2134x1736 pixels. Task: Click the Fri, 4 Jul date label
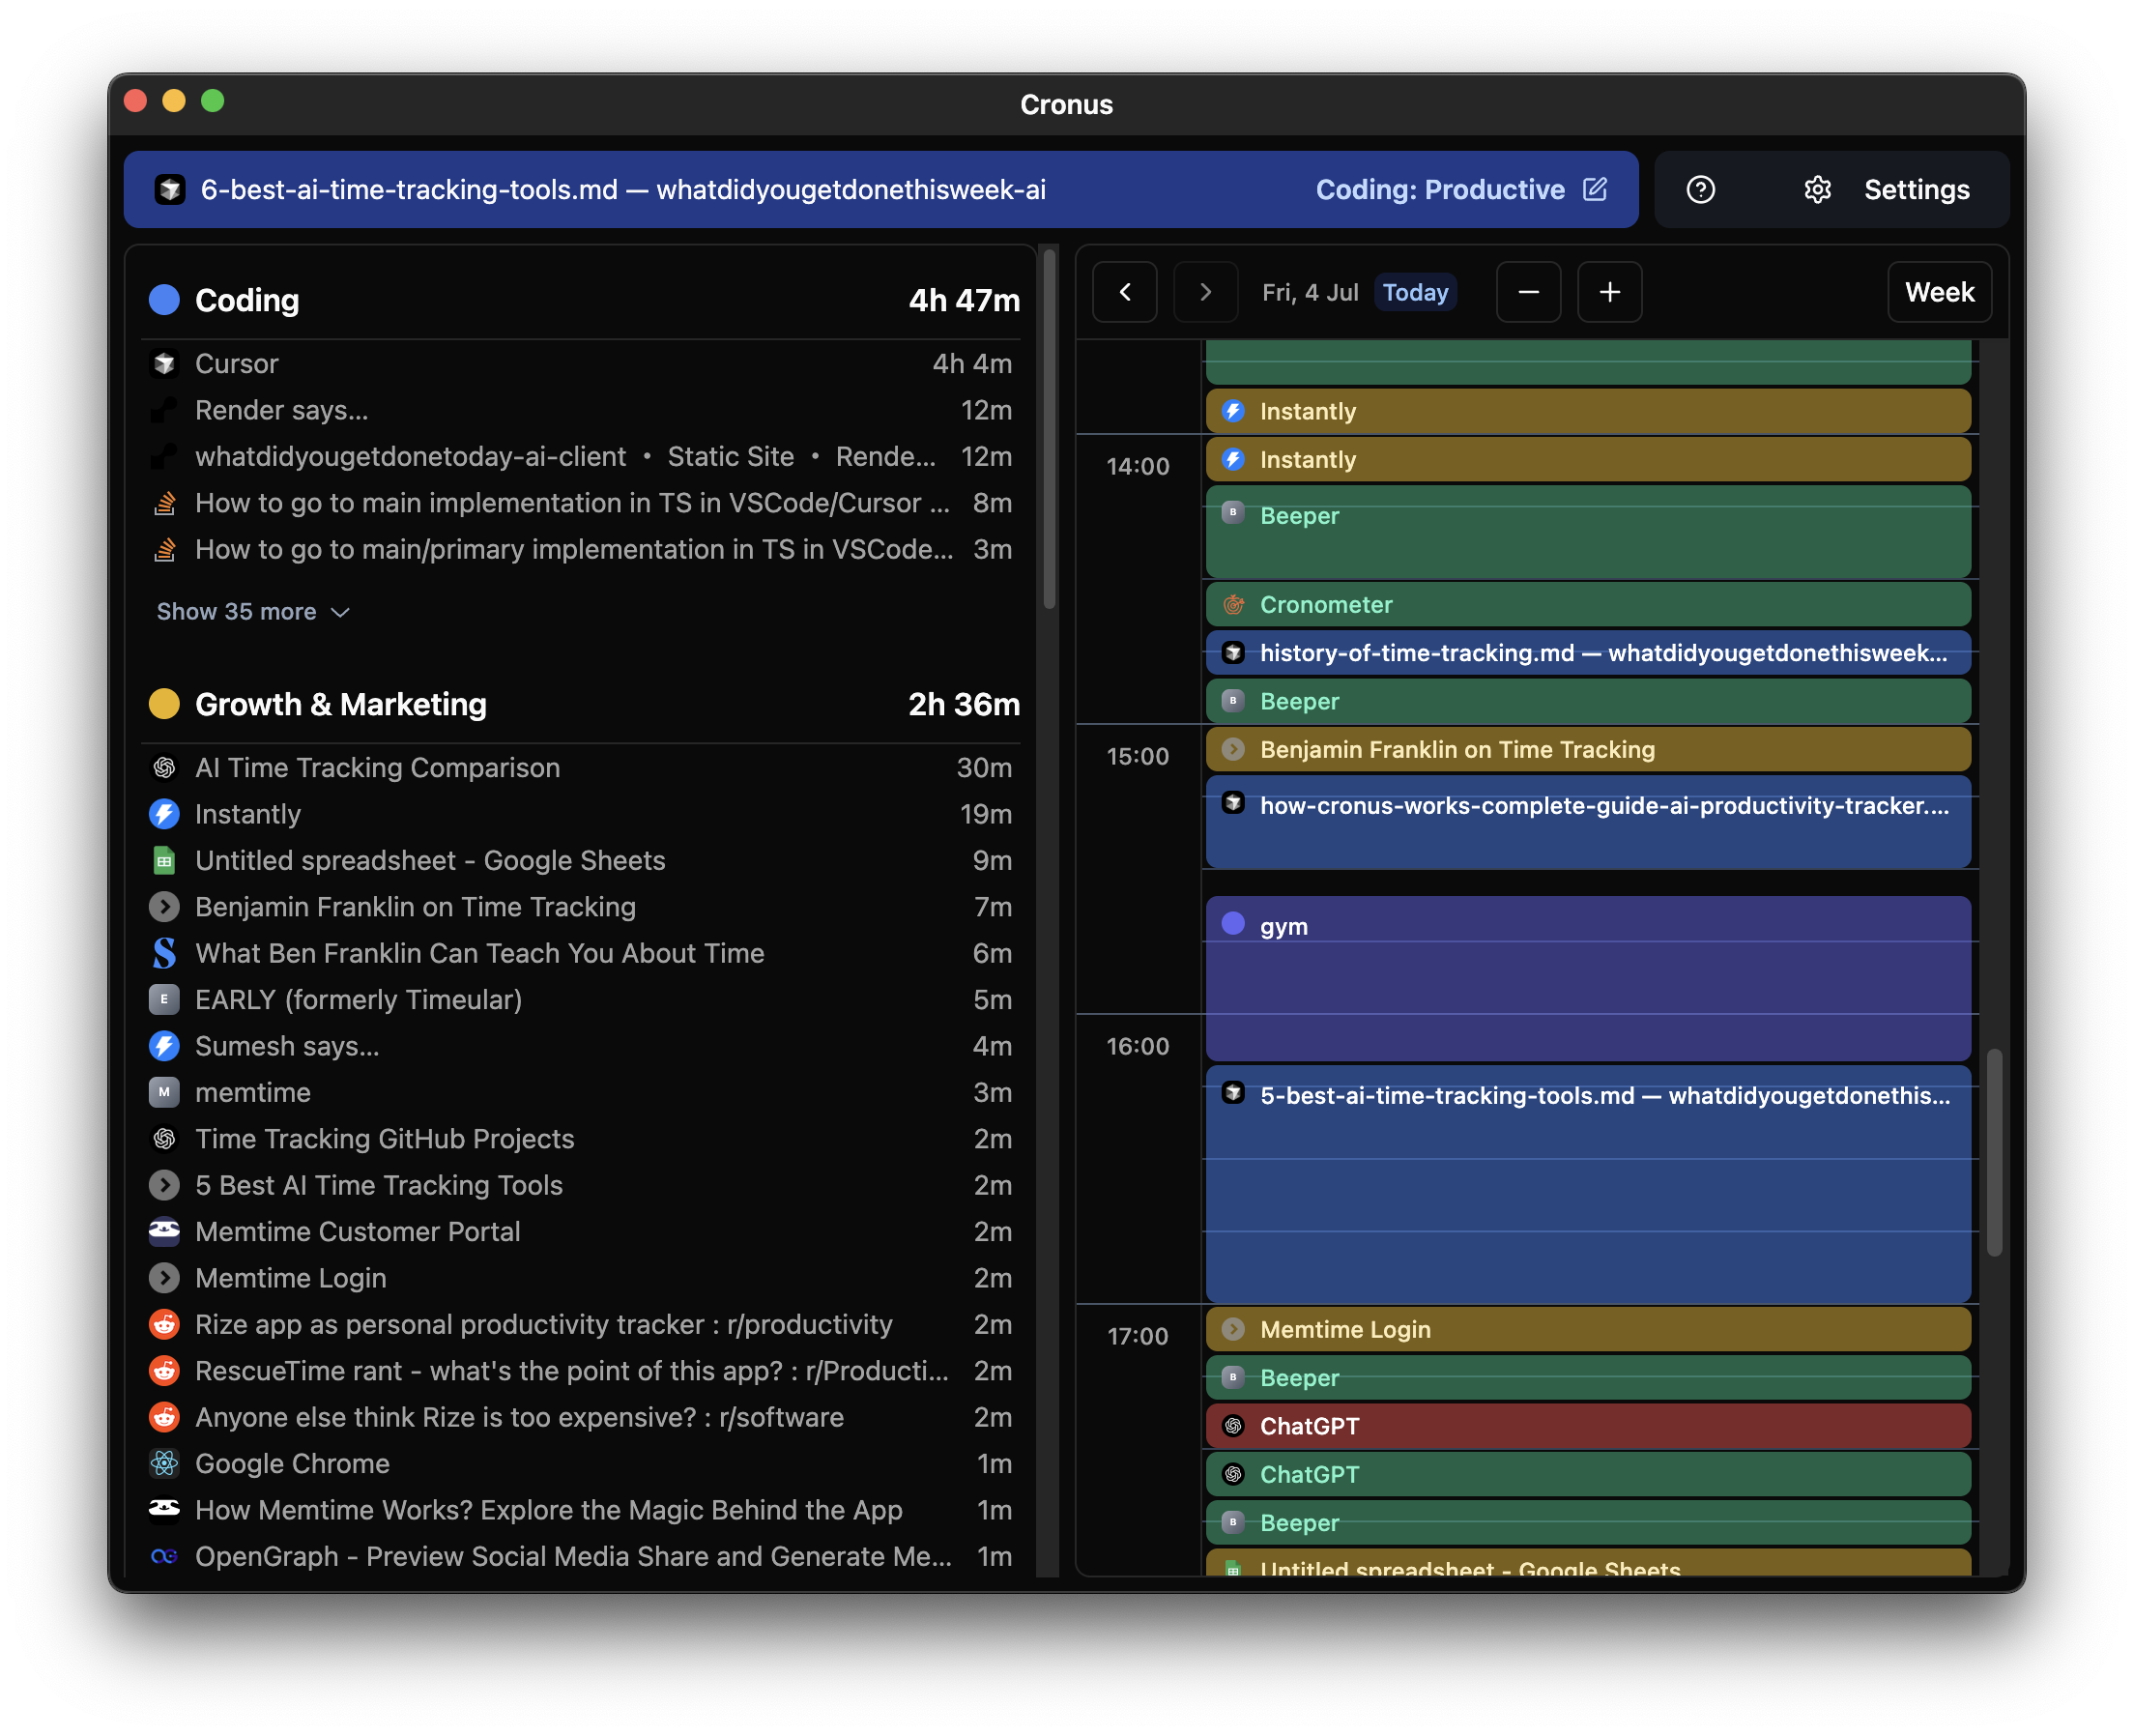(1310, 292)
